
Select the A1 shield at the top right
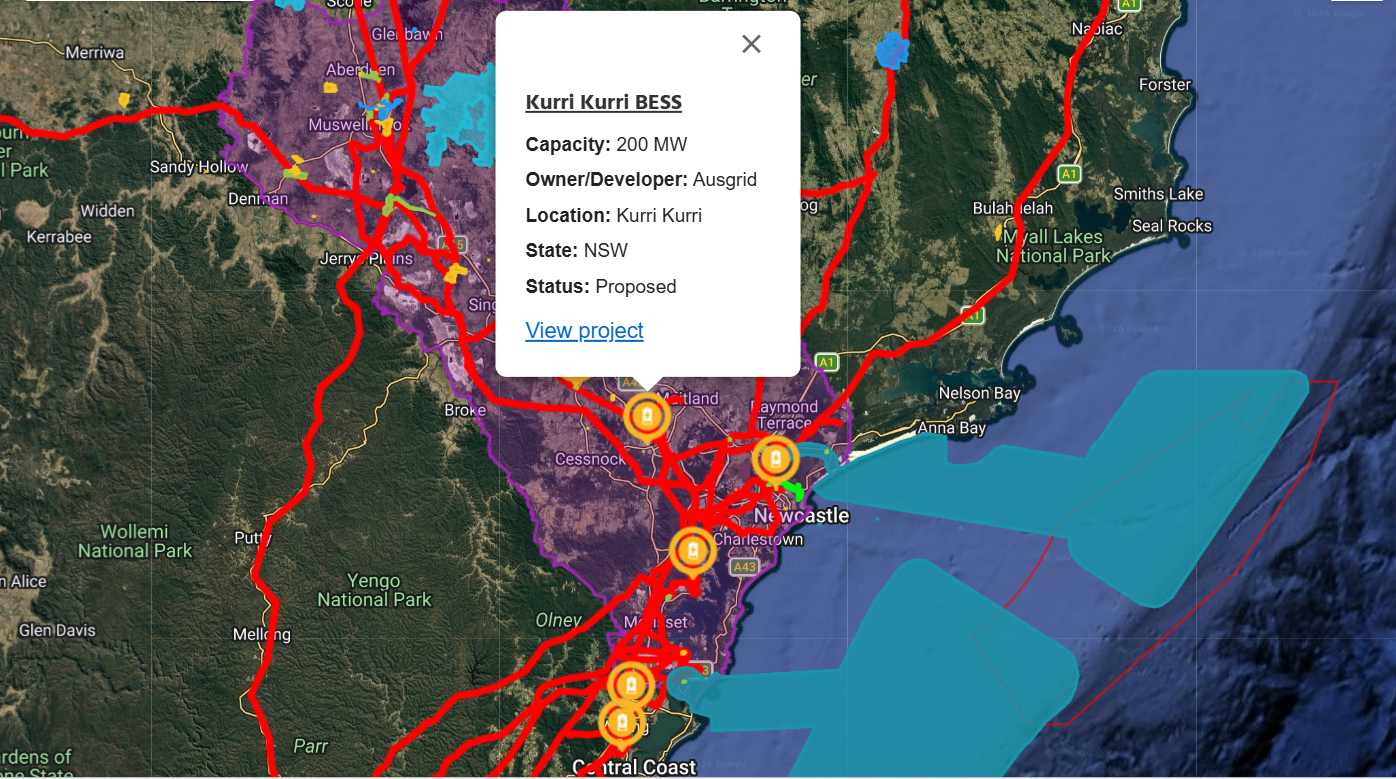pos(1130,5)
